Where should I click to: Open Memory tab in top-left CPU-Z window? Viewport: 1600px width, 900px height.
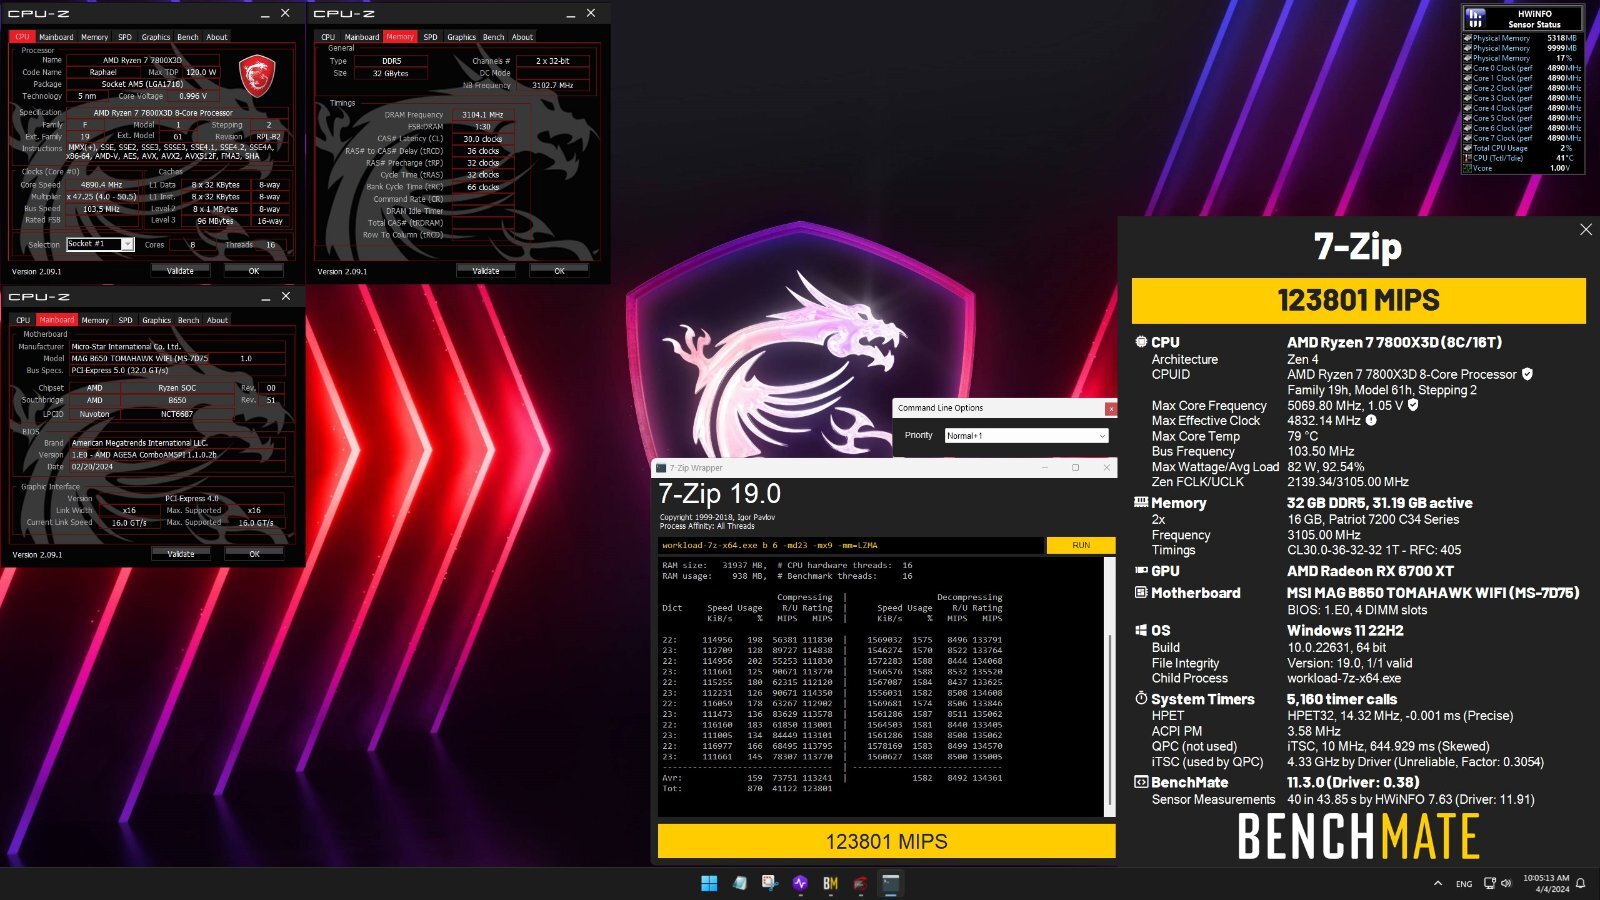(x=95, y=37)
